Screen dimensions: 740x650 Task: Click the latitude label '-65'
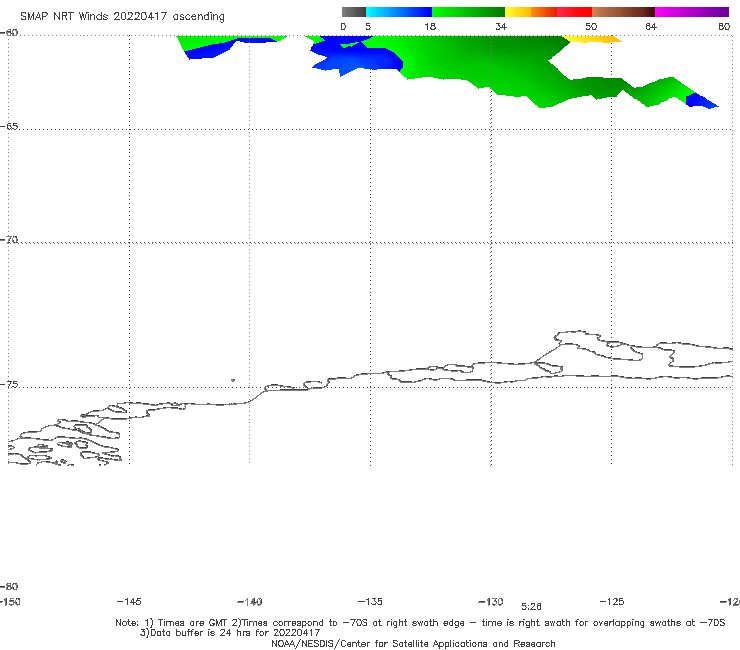tap(9, 127)
